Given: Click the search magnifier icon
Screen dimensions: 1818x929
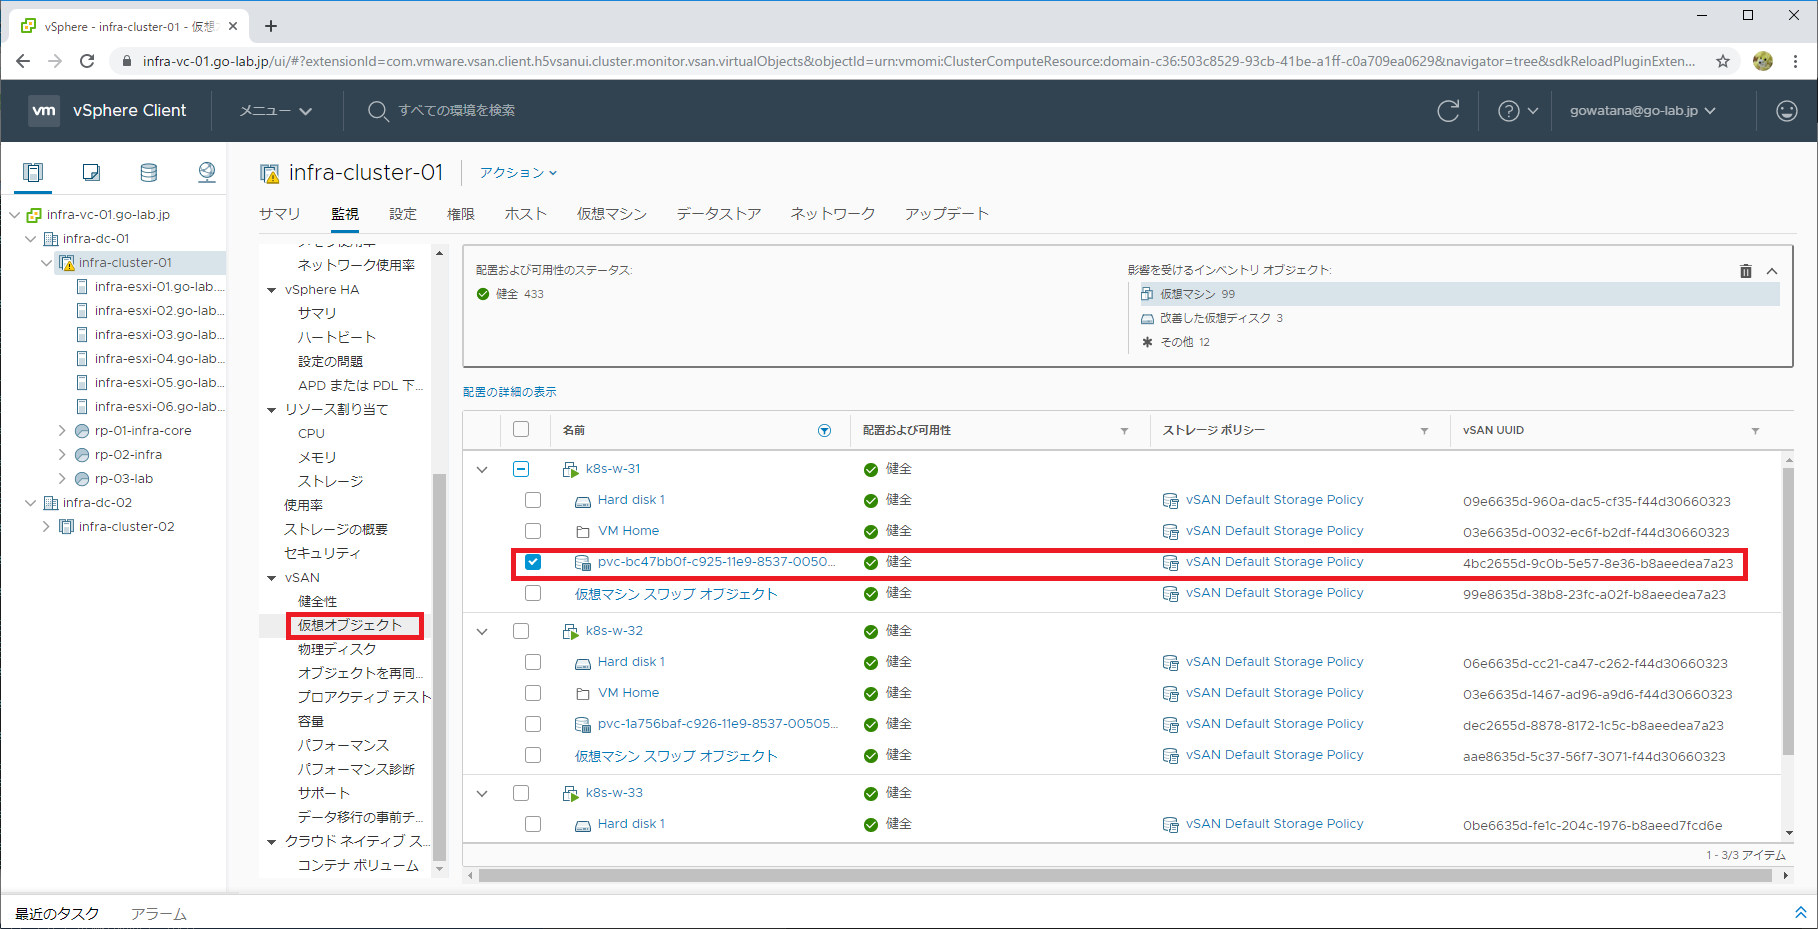Looking at the screenshot, I should [377, 111].
